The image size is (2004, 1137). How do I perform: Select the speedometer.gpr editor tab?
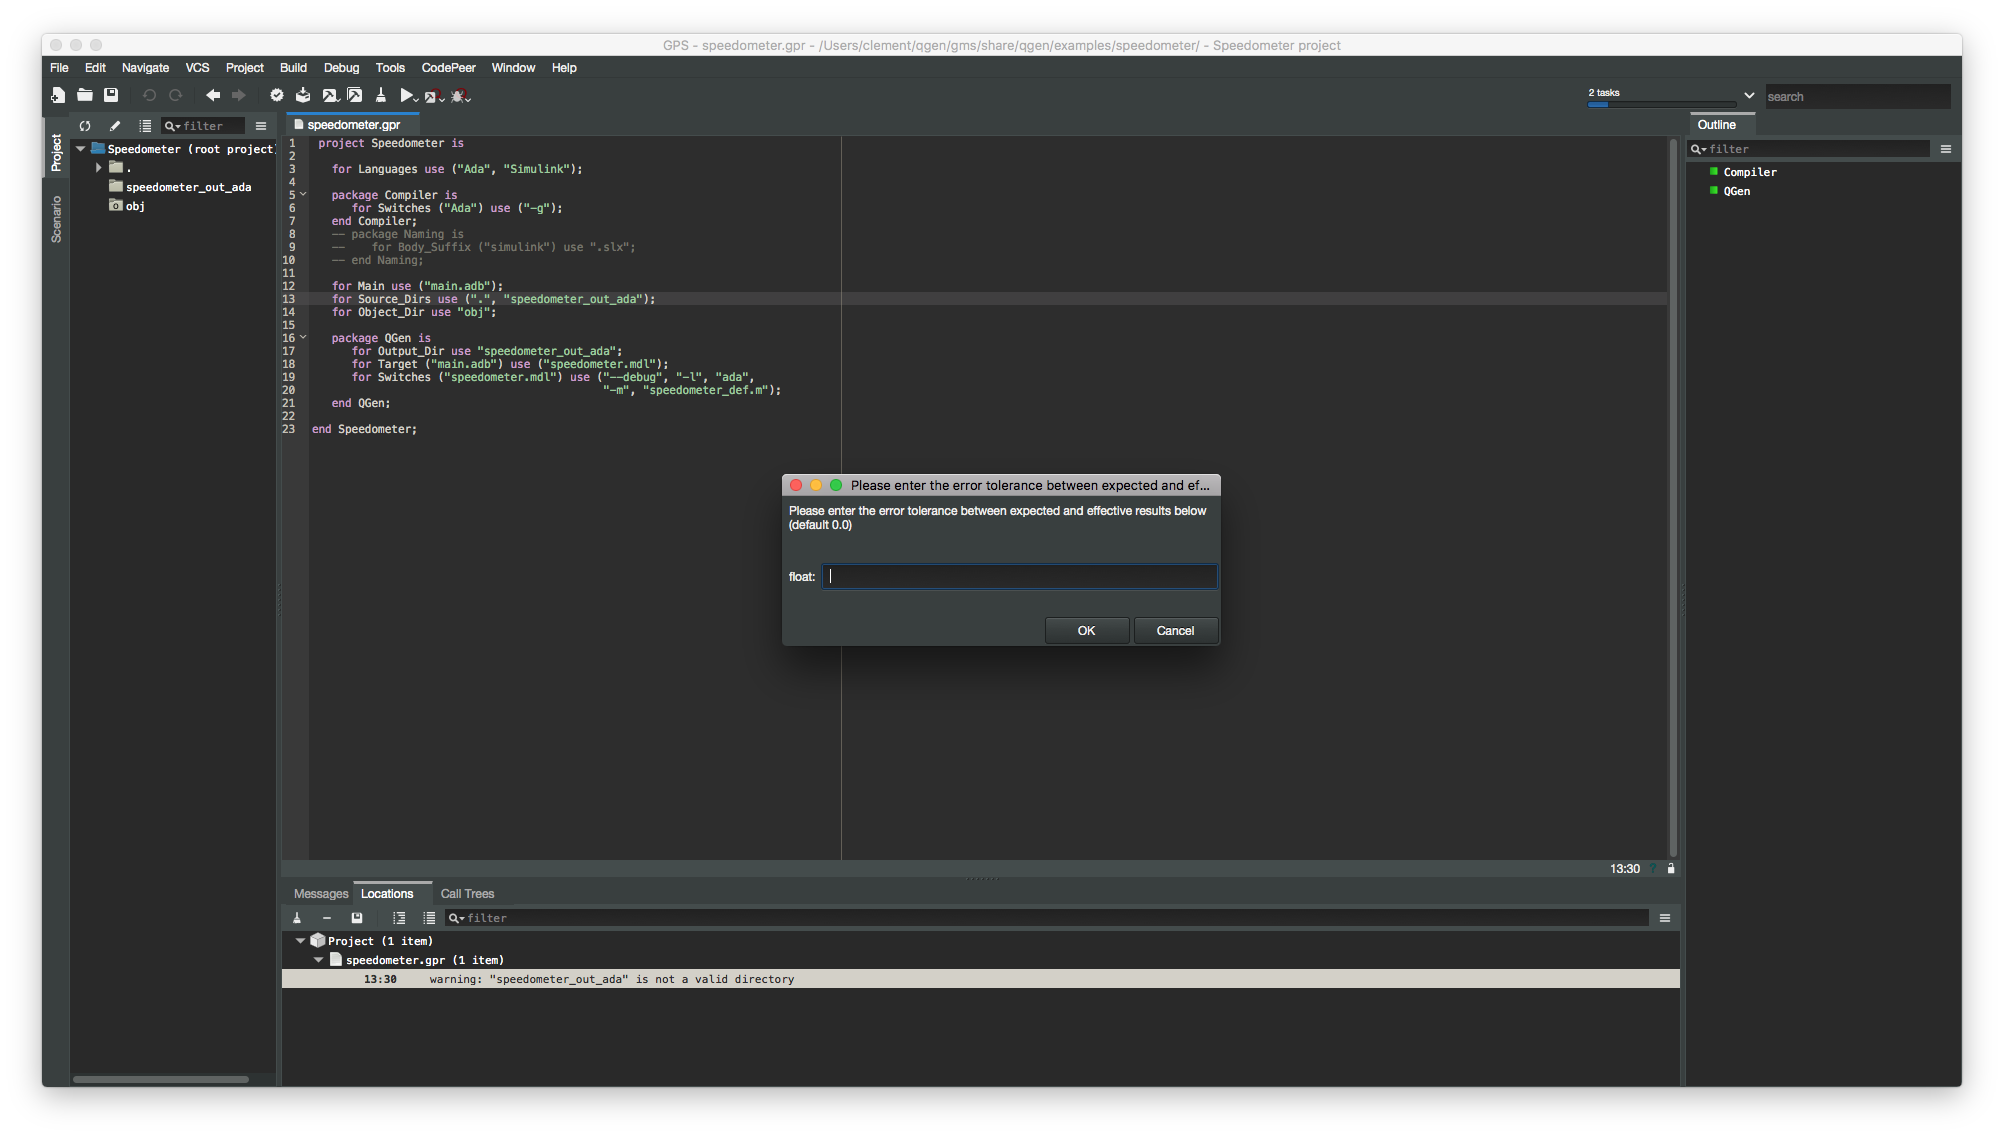coord(352,125)
